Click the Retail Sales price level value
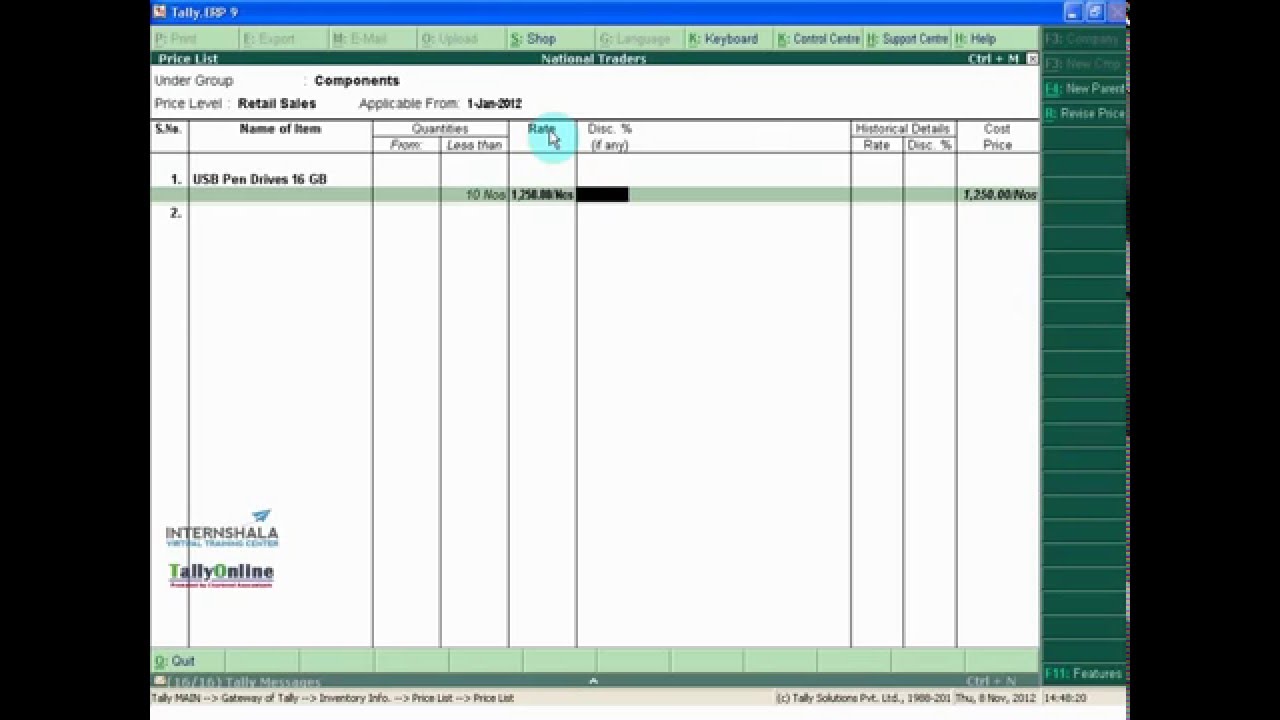 click(277, 104)
